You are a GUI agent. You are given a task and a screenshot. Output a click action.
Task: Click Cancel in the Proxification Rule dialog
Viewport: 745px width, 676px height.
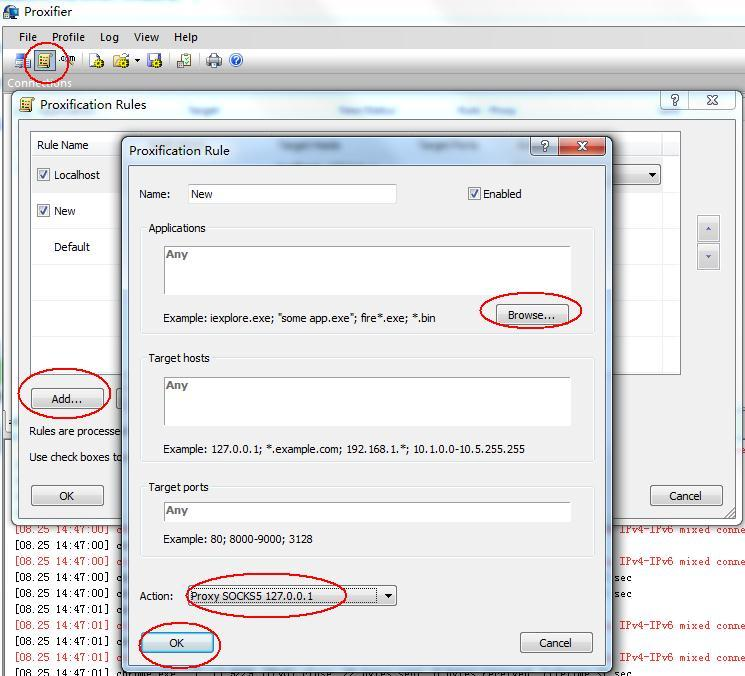[x=556, y=643]
